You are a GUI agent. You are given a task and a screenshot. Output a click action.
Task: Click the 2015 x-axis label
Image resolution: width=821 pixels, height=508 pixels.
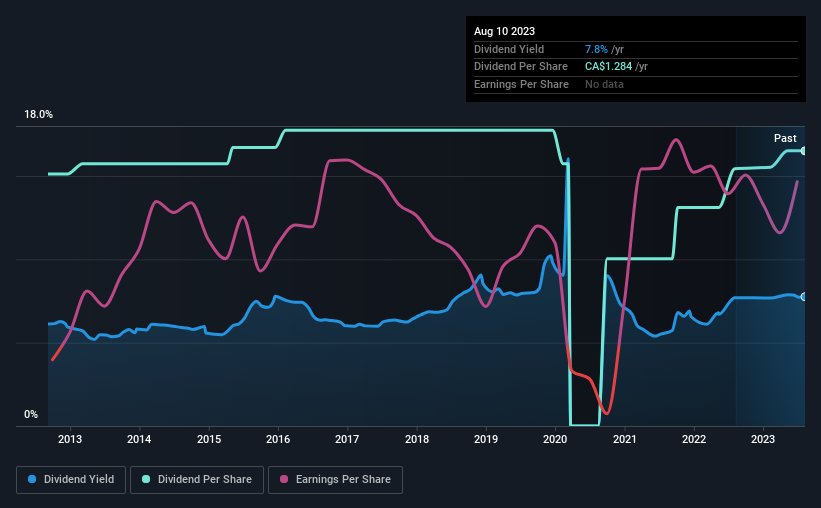[208, 439]
